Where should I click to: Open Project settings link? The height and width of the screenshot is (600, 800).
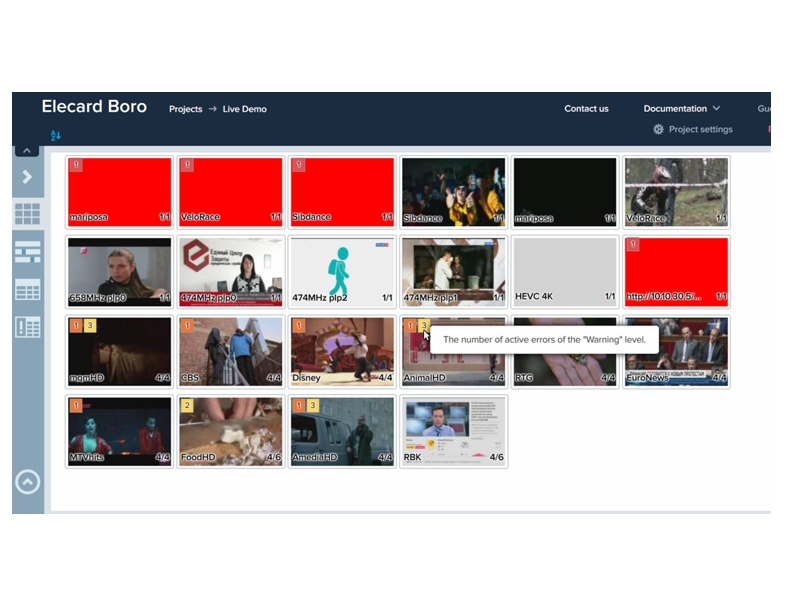[x=701, y=130]
